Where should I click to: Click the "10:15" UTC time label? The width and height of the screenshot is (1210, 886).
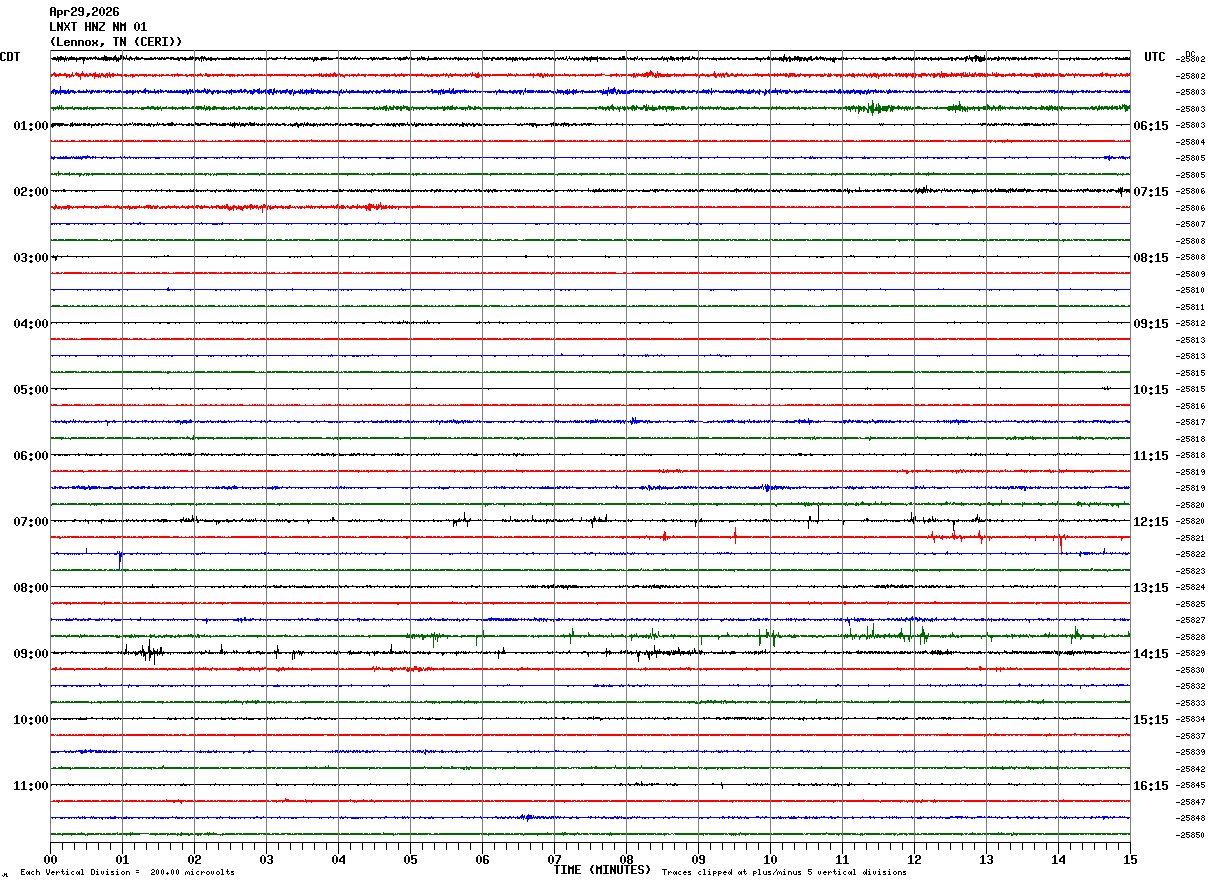[1151, 390]
